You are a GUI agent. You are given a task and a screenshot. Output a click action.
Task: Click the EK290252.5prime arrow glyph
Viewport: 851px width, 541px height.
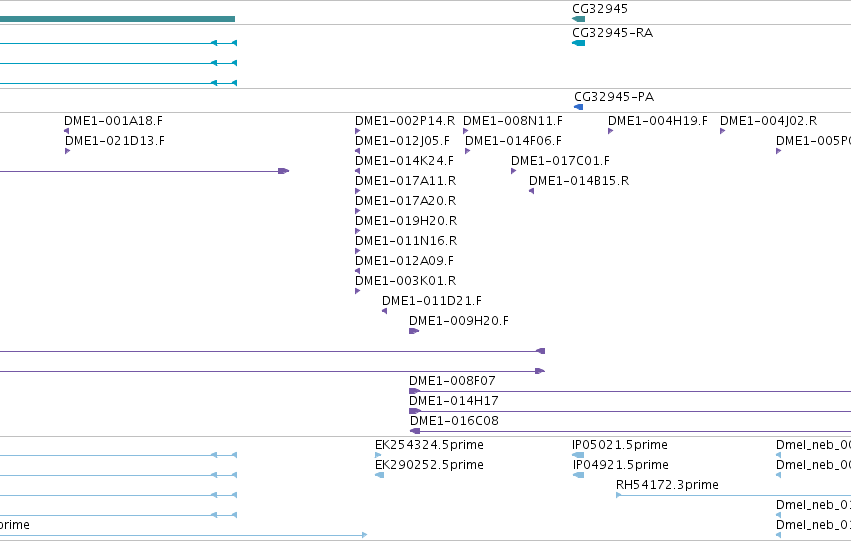[379, 475]
